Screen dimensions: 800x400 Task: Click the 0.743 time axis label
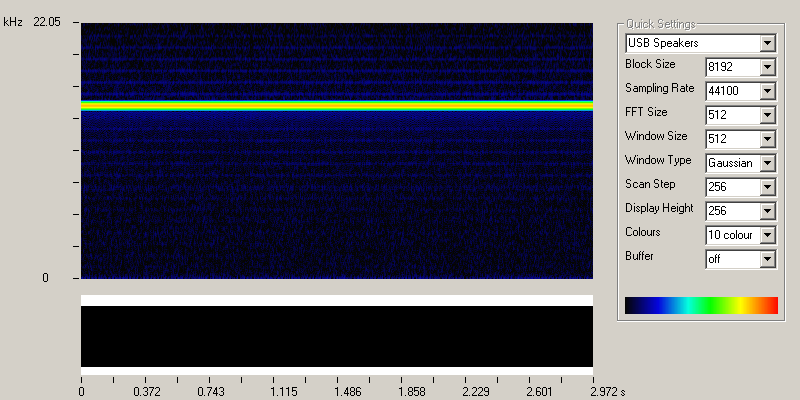pyautogui.click(x=210, y=392)
